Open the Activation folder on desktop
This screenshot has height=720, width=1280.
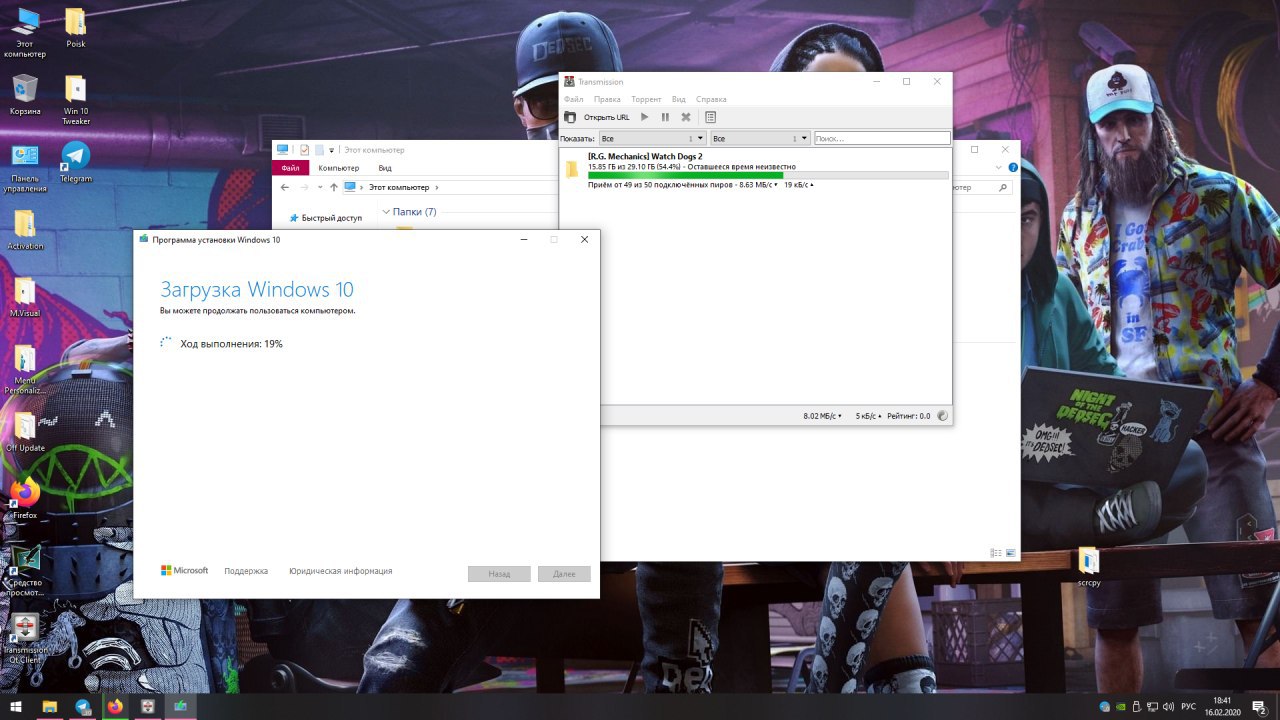tap(25, 230)
